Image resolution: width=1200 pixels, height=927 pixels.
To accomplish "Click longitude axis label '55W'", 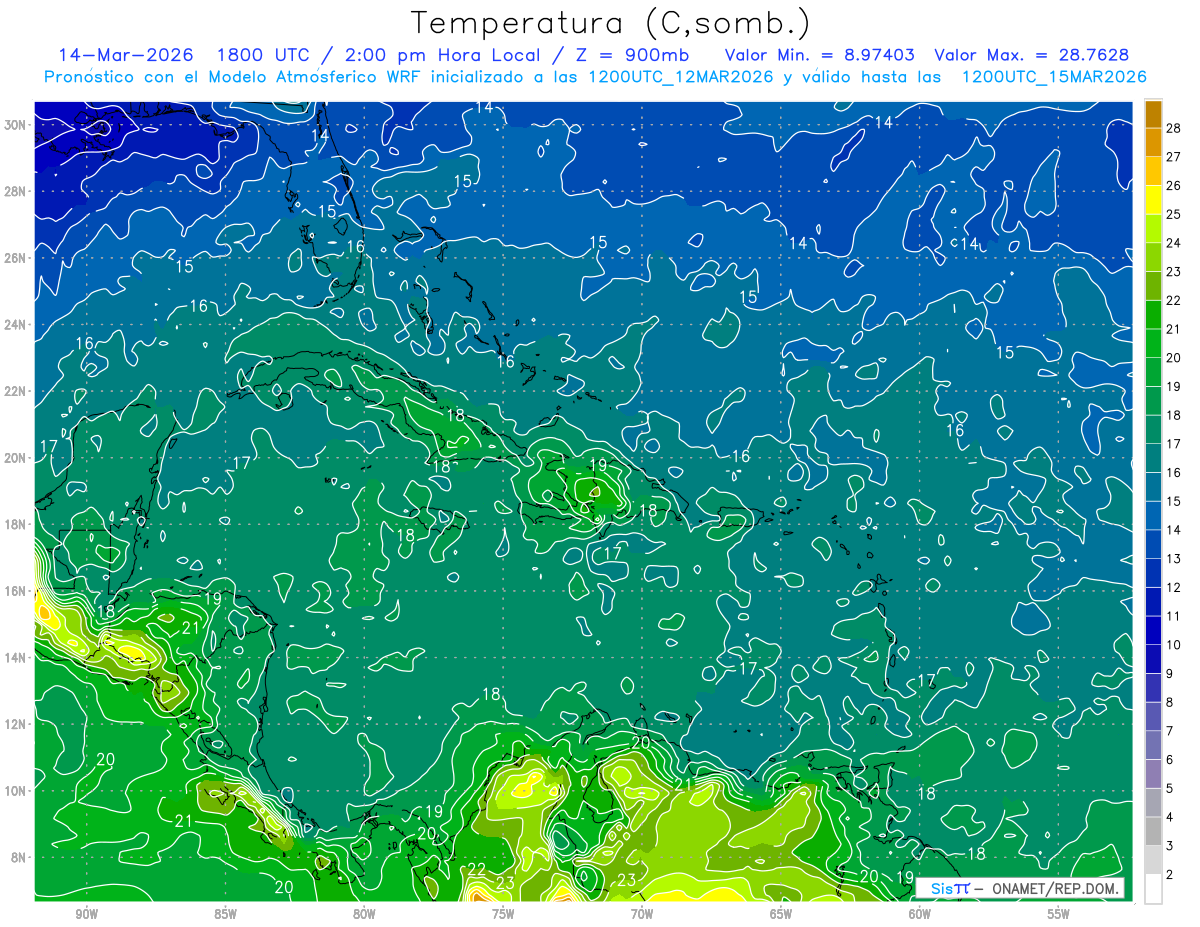I will tap(1059, 914).
